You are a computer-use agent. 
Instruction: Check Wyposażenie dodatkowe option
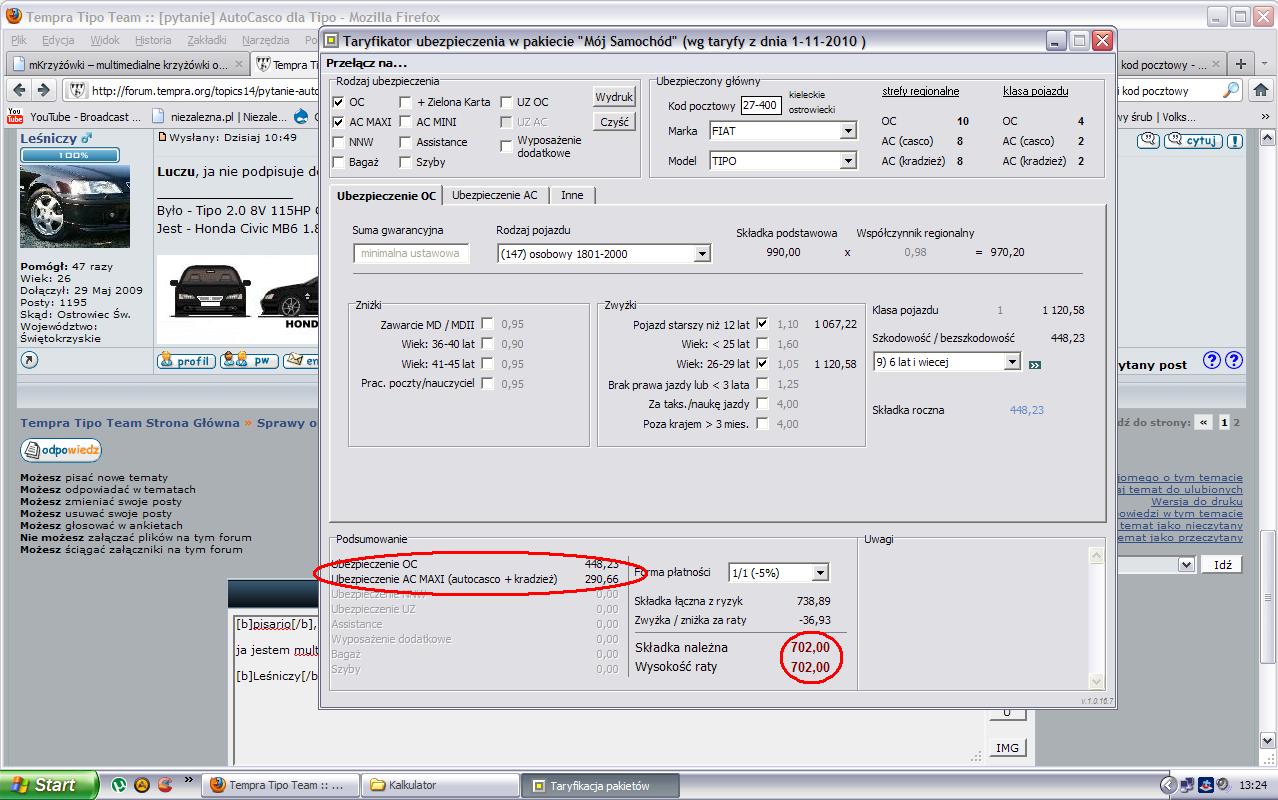point(508,145)
